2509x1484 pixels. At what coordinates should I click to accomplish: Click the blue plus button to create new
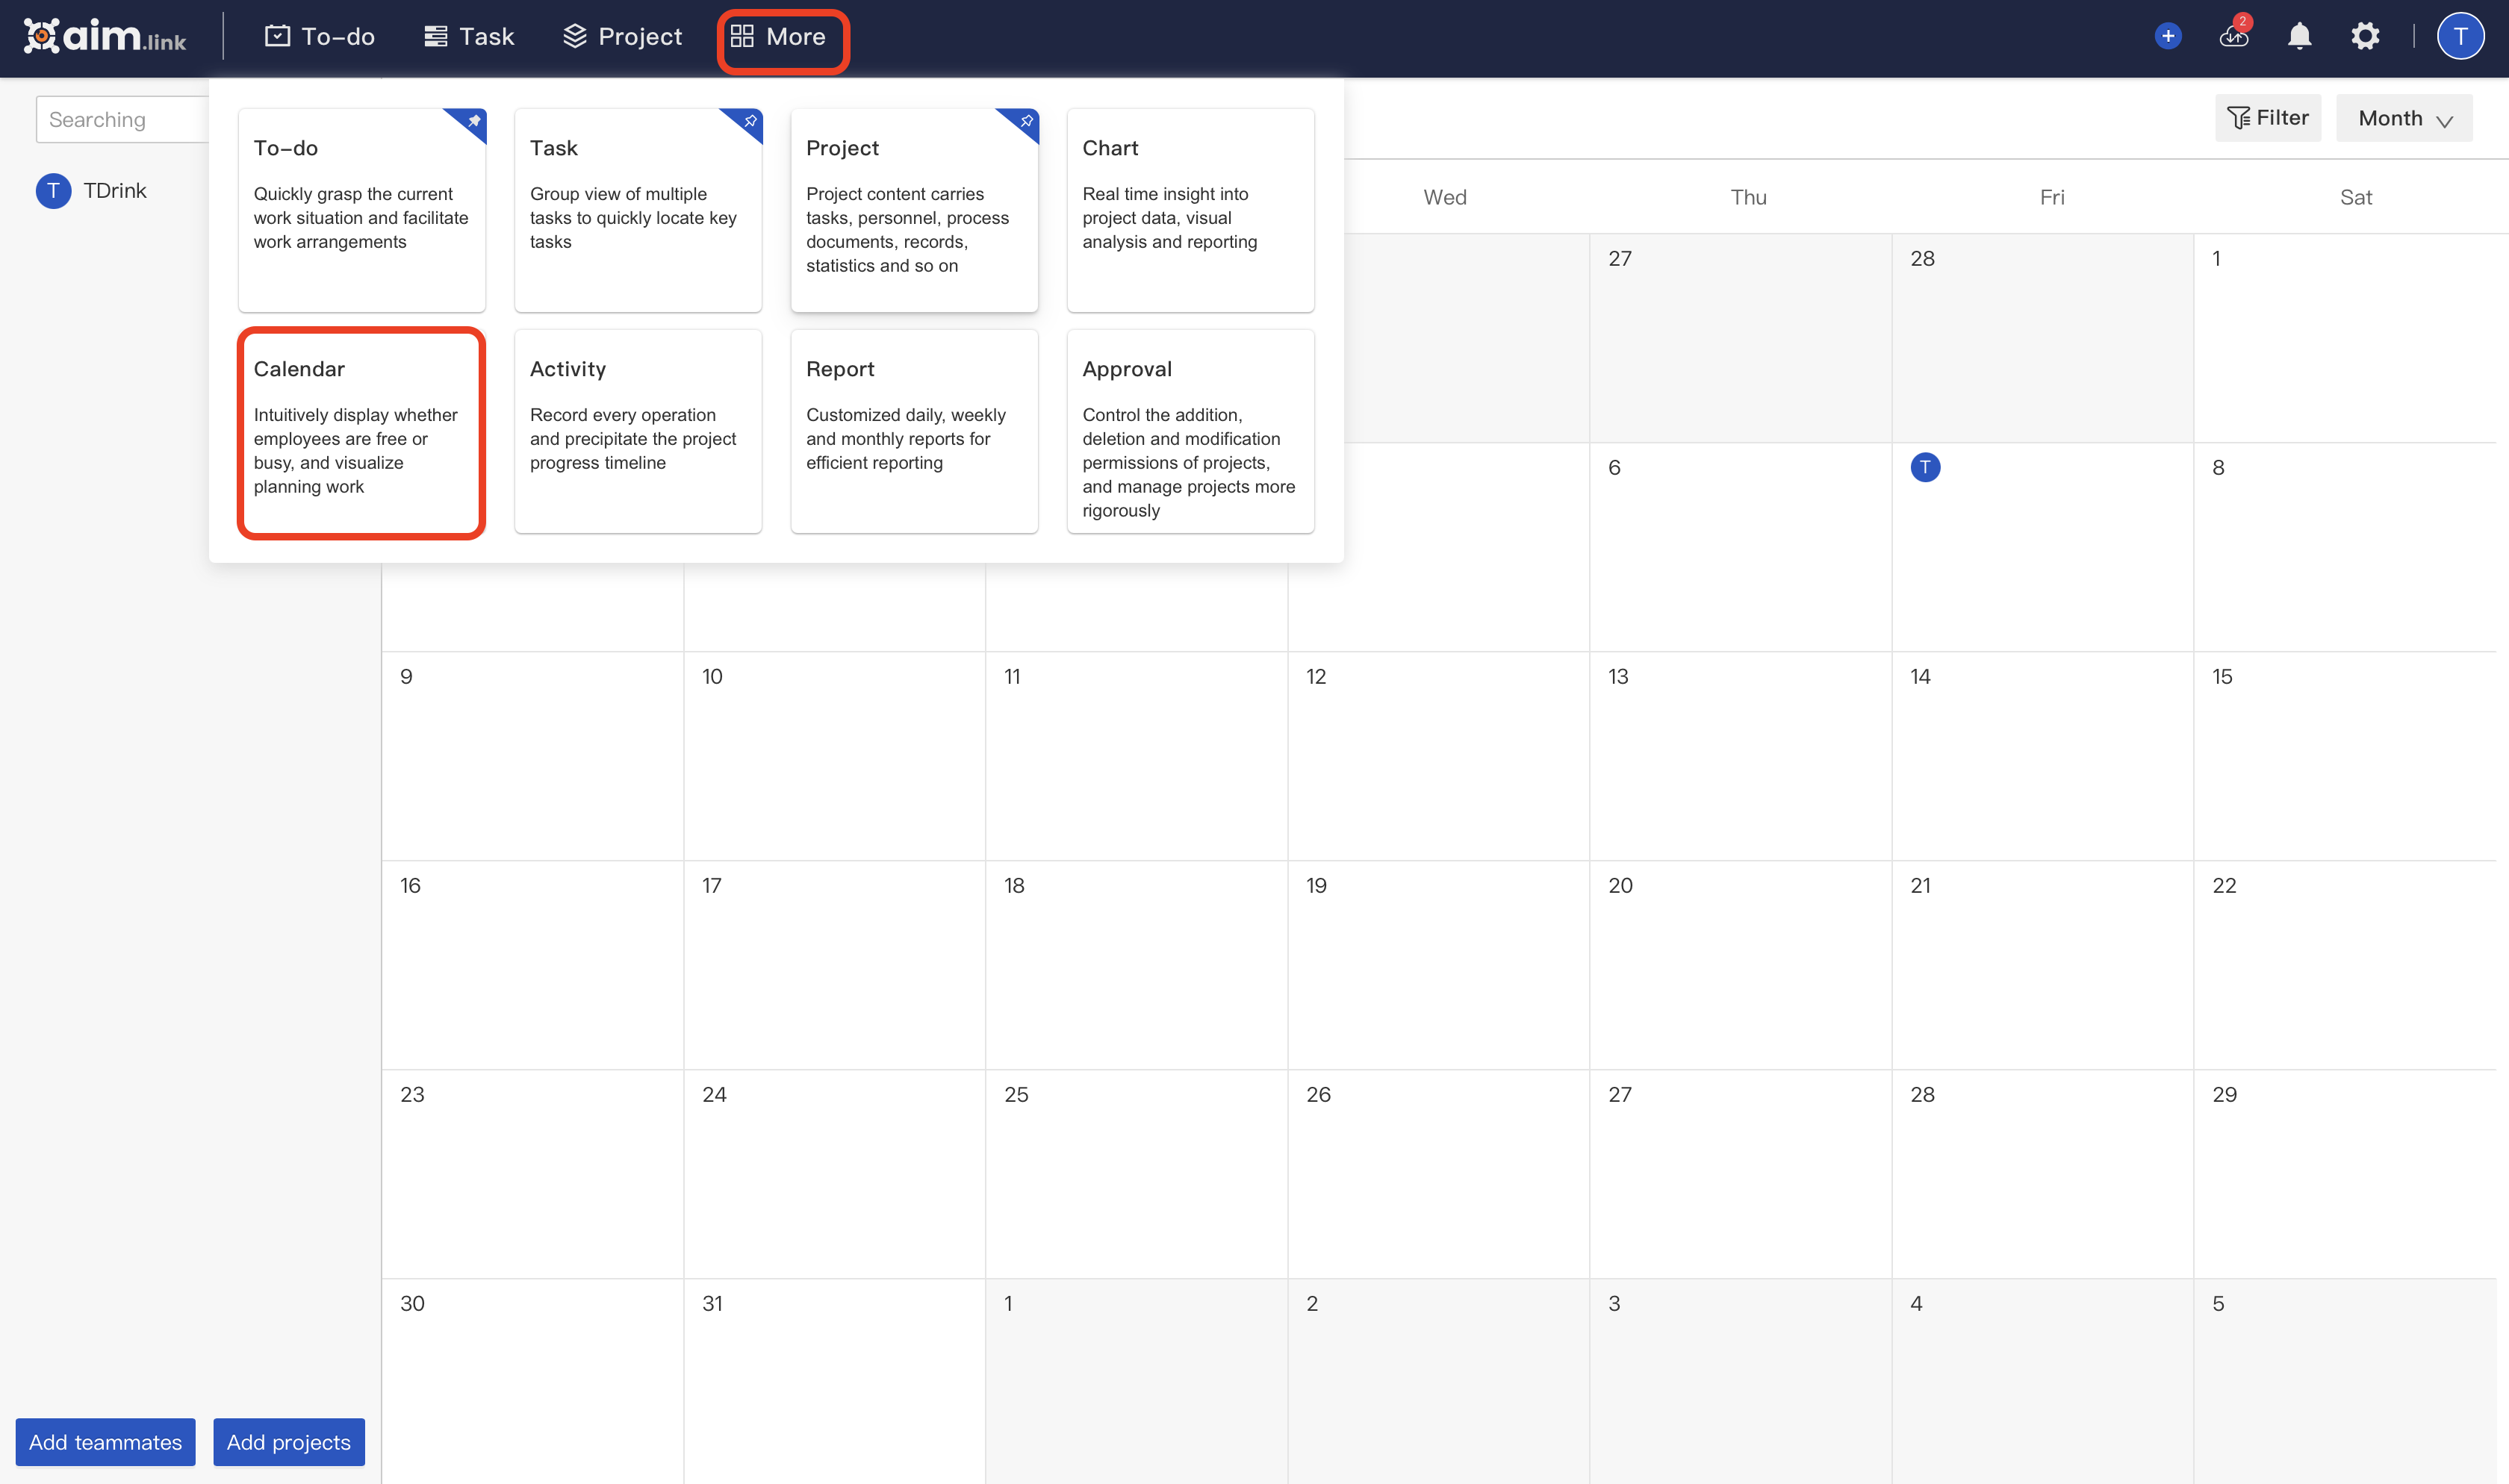[x=2167, y=36]
